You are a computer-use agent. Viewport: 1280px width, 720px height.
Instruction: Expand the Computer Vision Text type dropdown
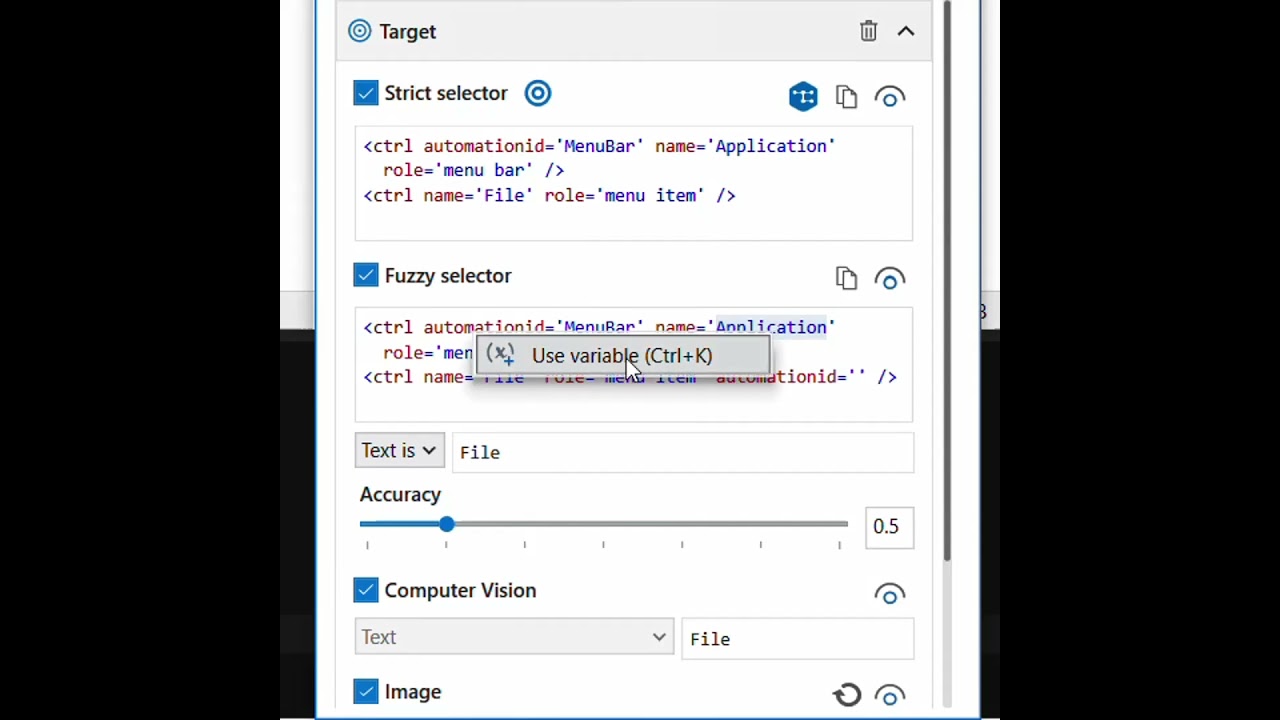tap(514, 637)
